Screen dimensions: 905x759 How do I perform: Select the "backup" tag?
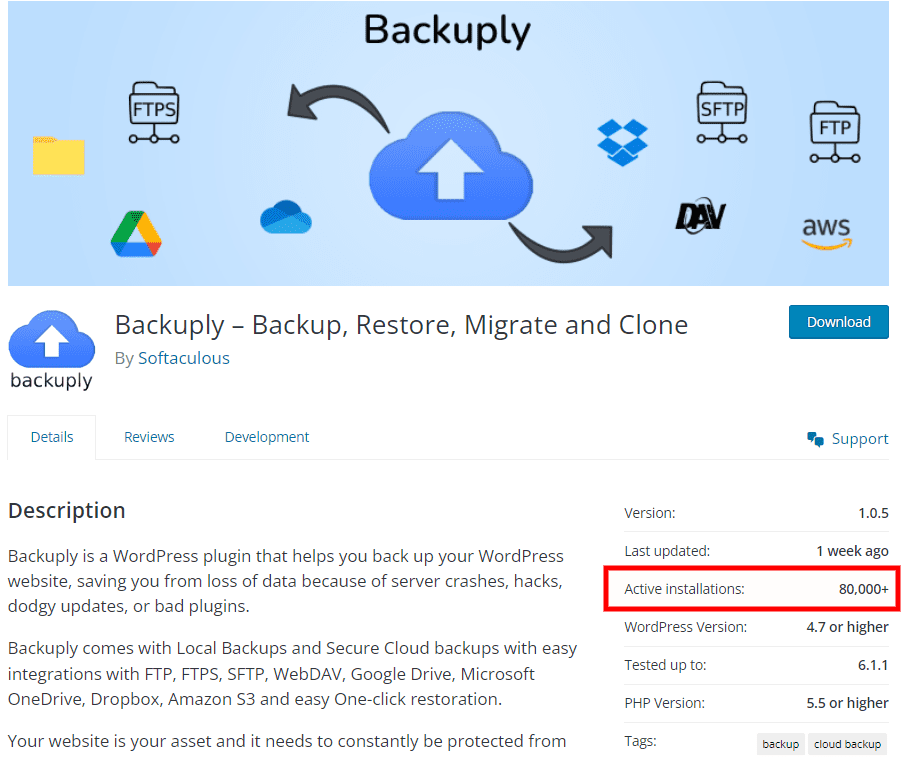click(x=781, y=744)
